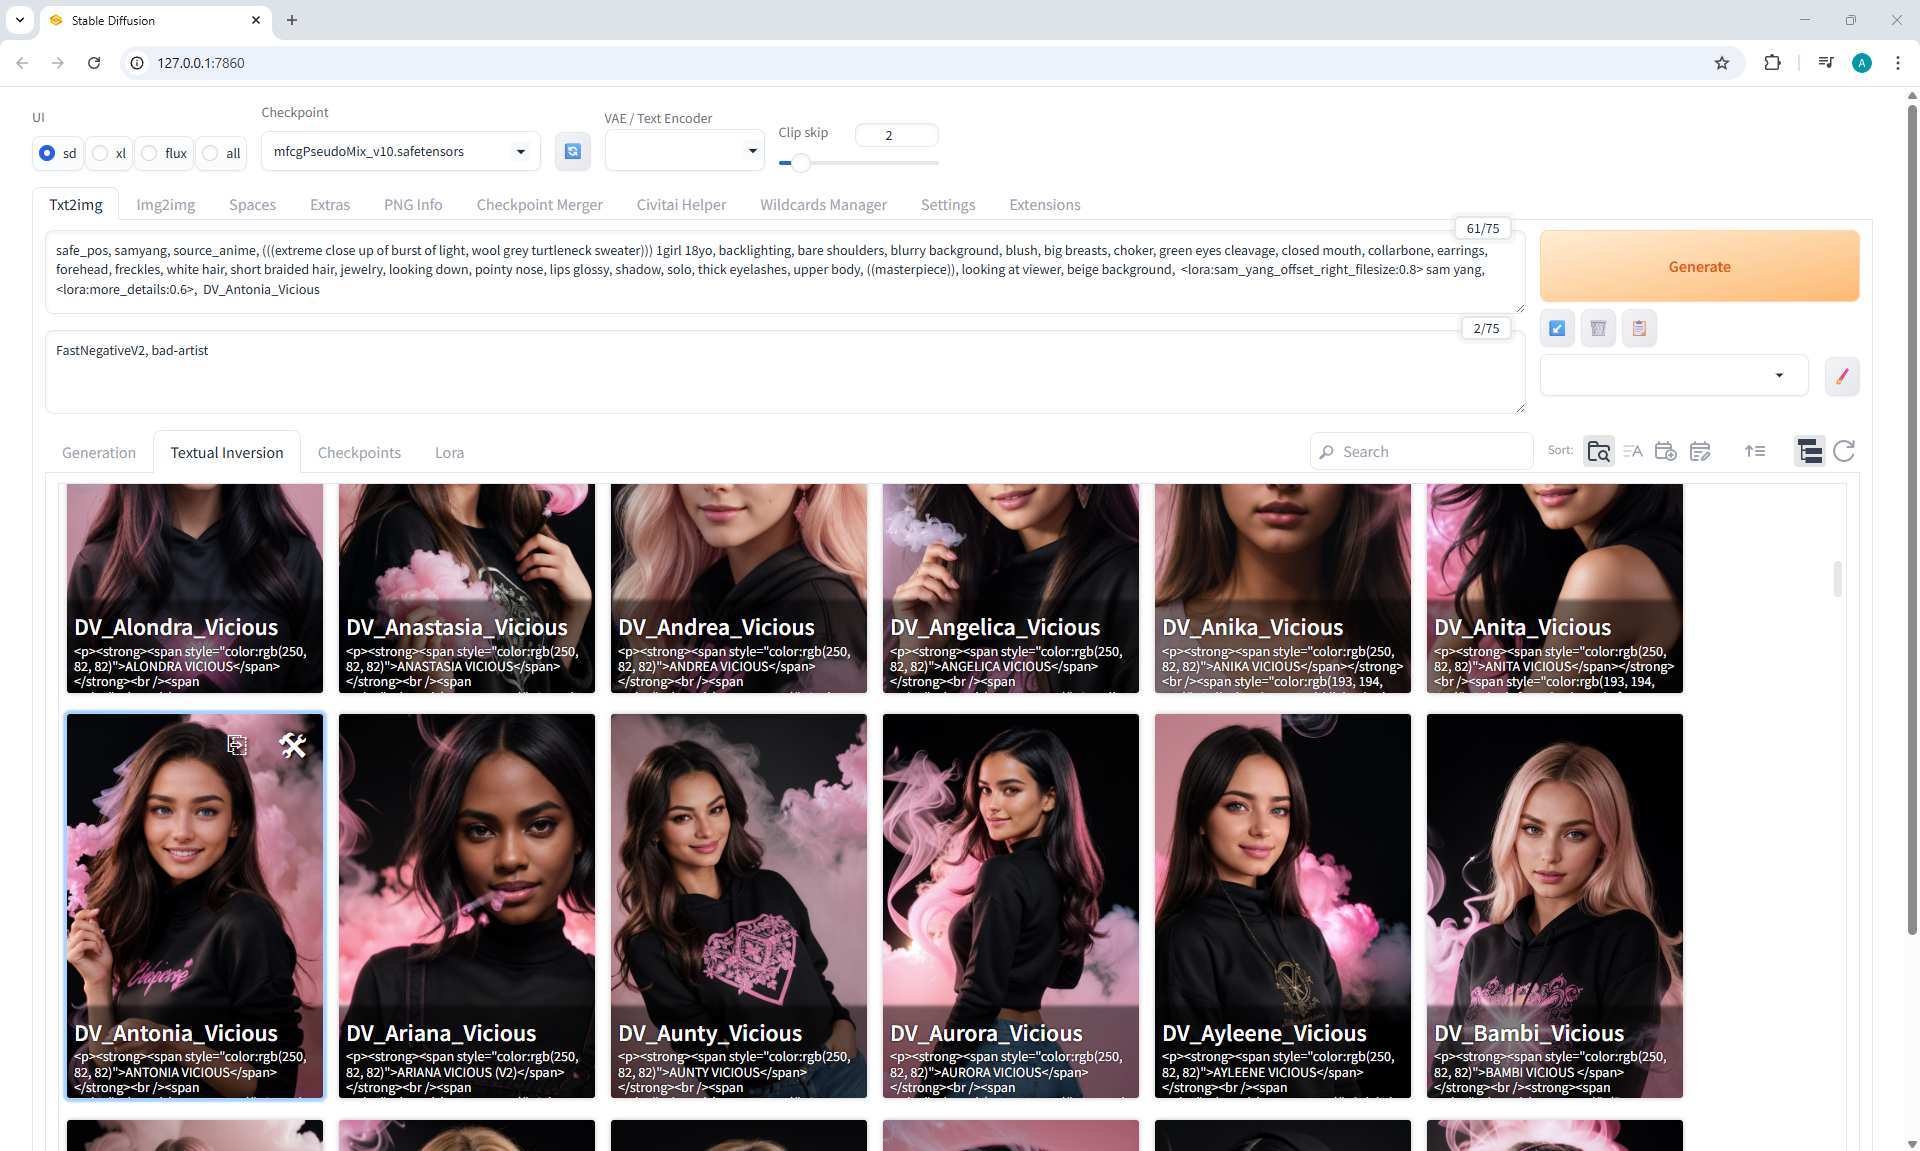
Task: Open the Checkpoint dropdown
Action: click(x=400, y=151)
